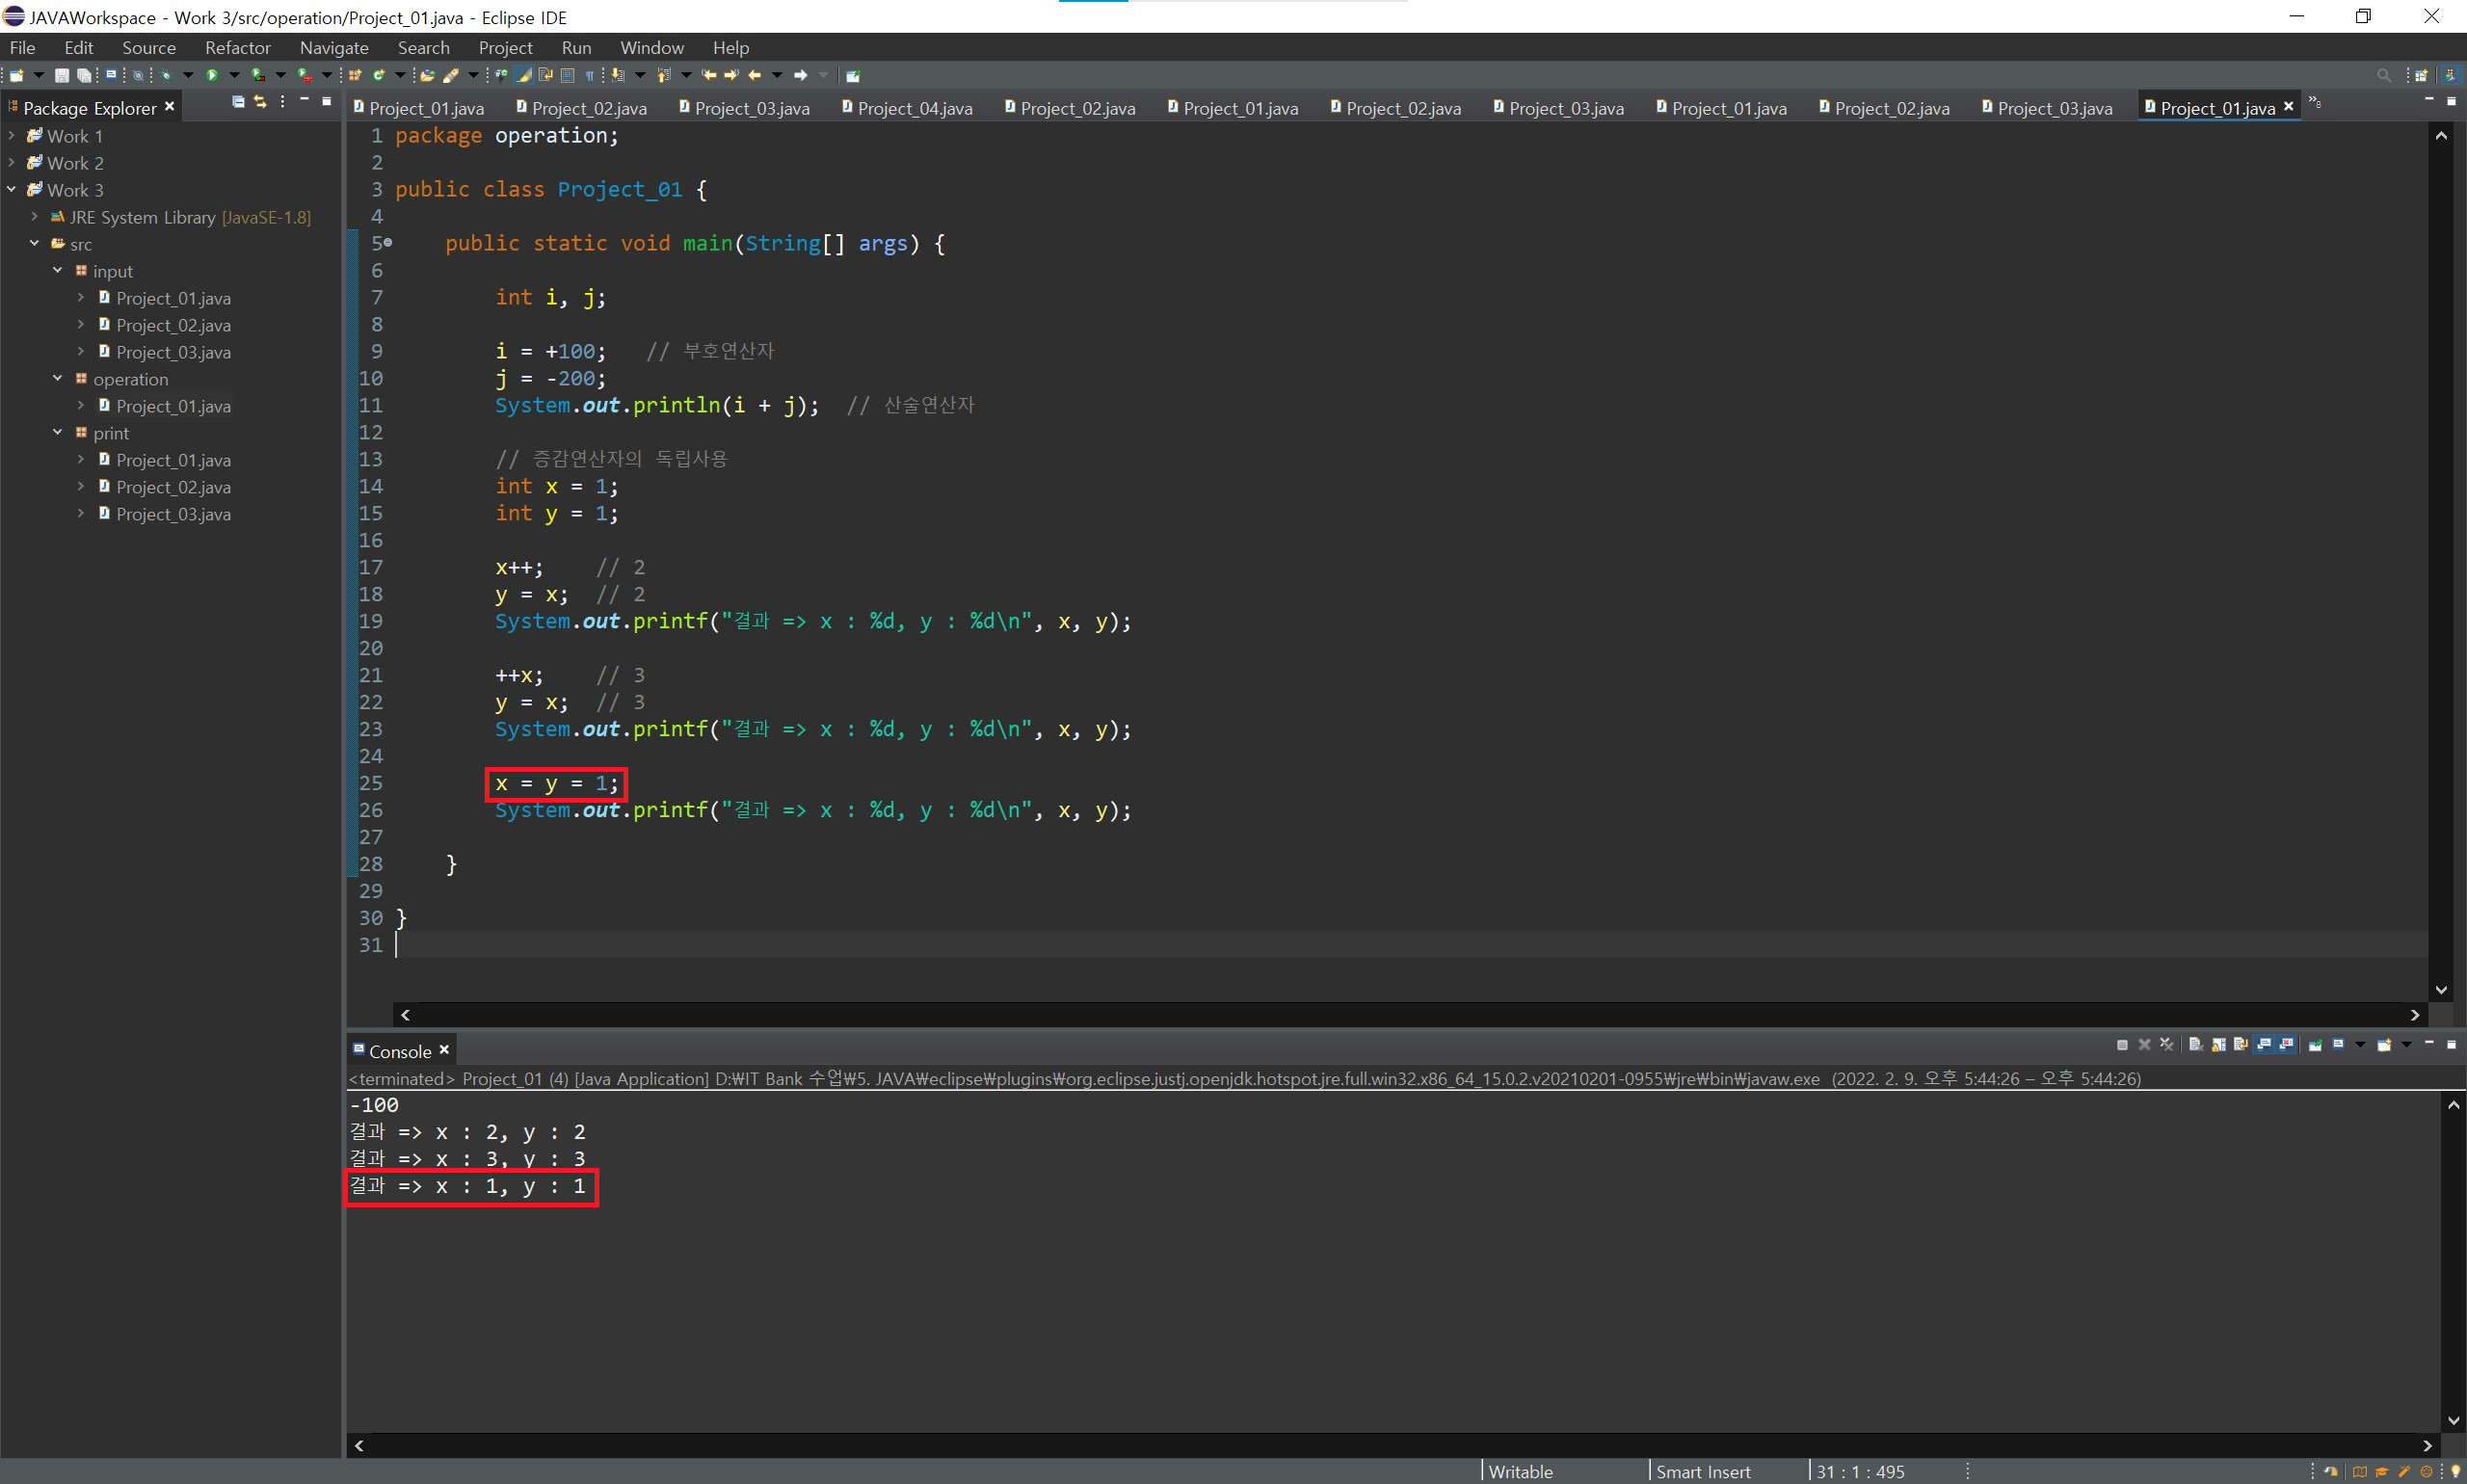Click the Save All toolbar icon
Image resolution: width=2467 pixels, height=1484 pixels.
pyautogui.click(x=84, y=75)
